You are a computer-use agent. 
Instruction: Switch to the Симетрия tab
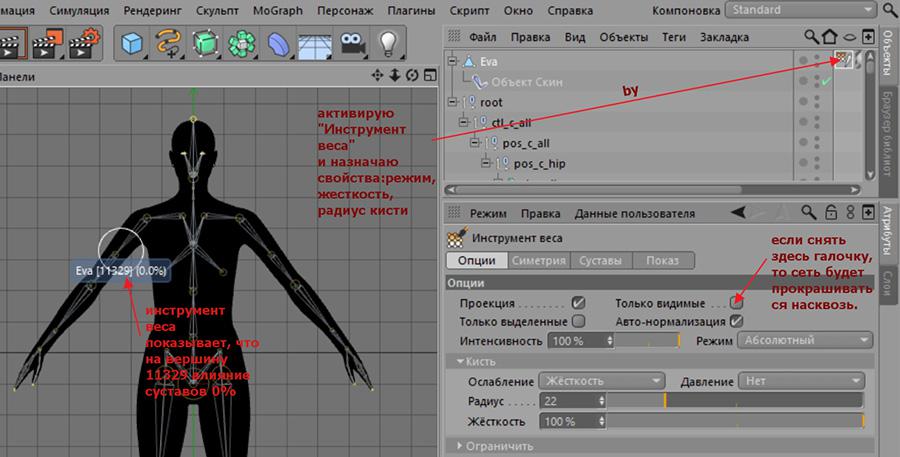point(538,260)
